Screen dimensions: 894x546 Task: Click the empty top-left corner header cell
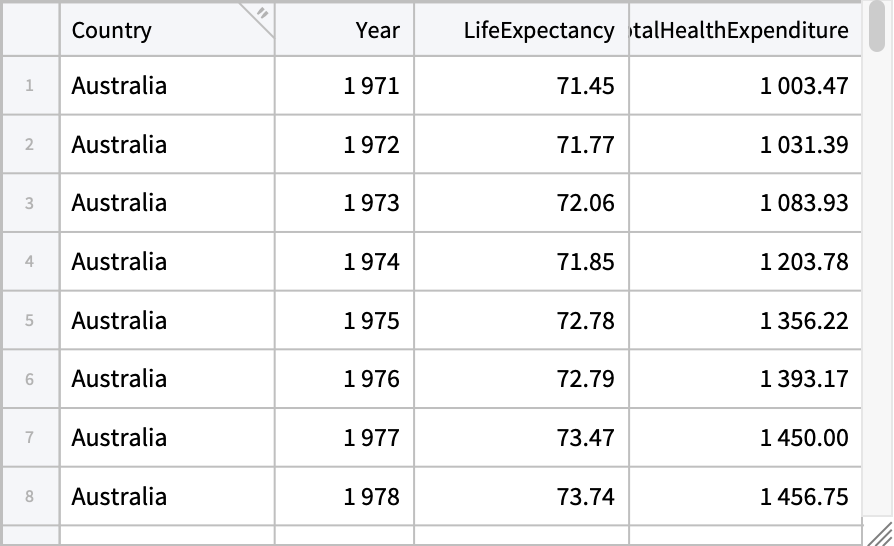pyautogui.click(x=30, y=30)
